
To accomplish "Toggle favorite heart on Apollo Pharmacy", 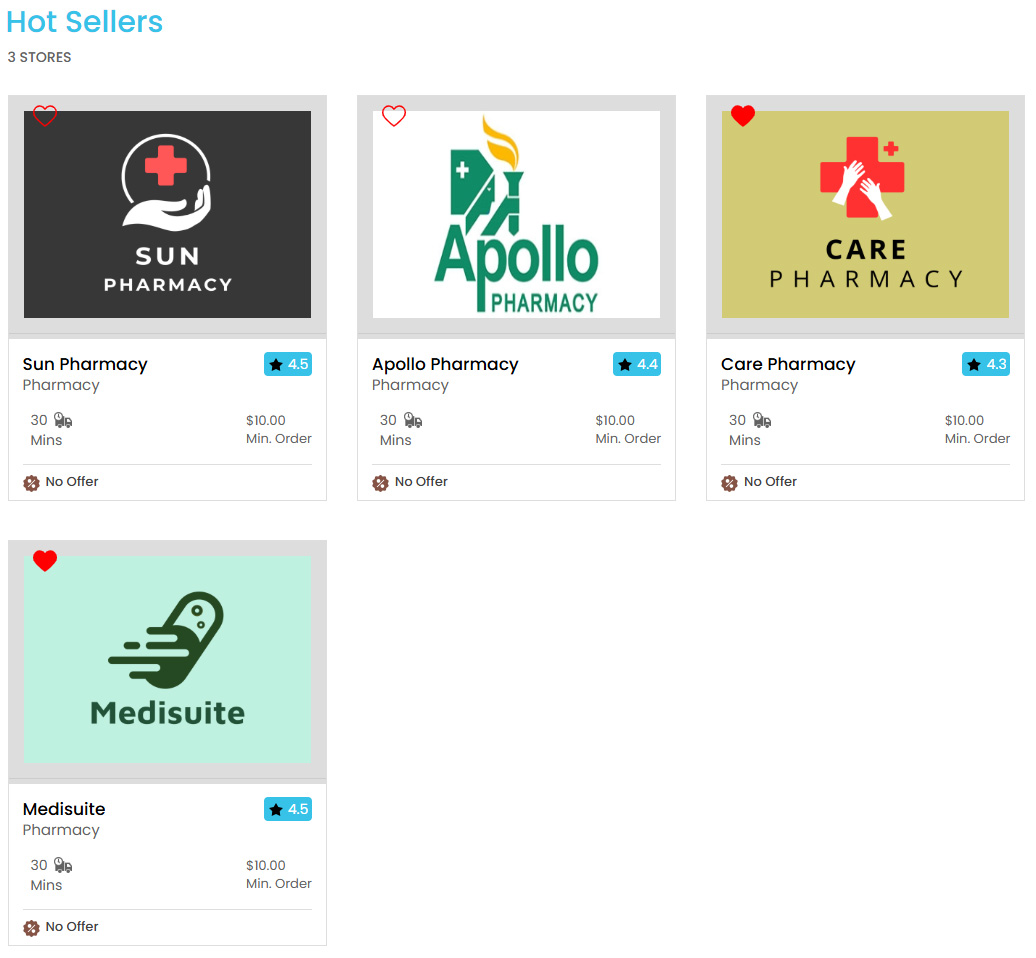I will pos(394,116).
